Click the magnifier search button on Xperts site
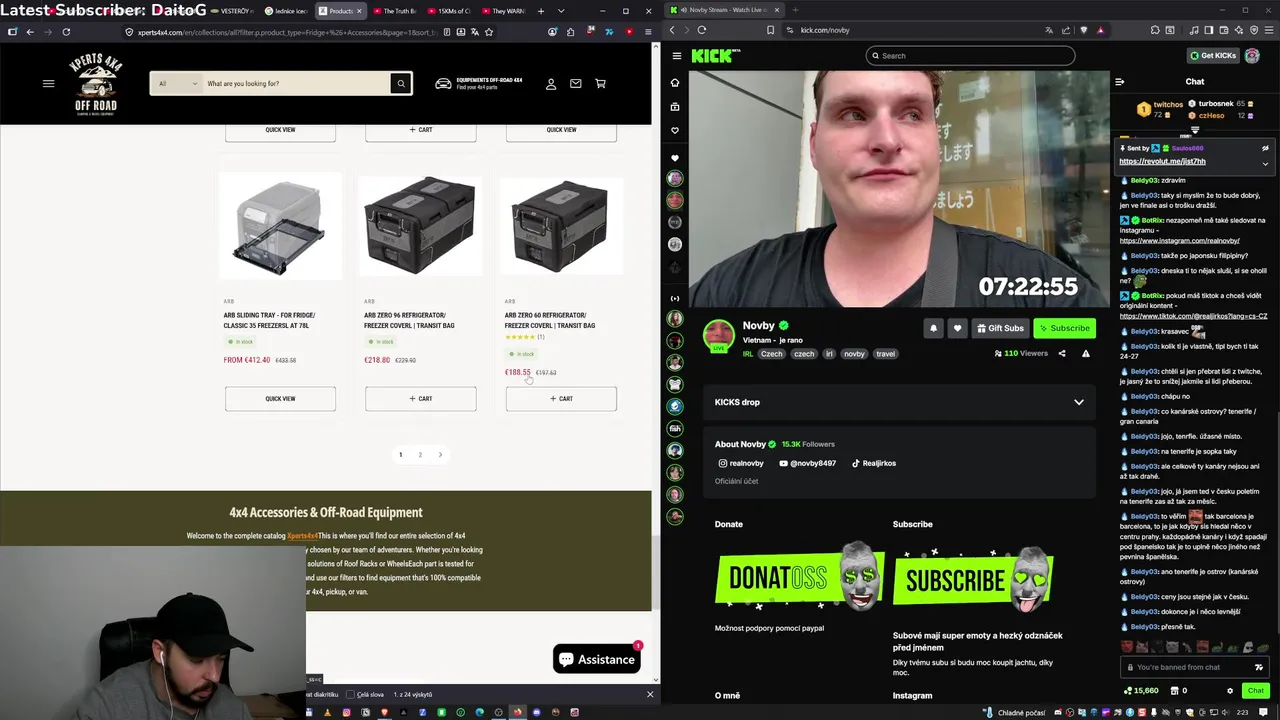1280x720 pixels. [401, 84]
